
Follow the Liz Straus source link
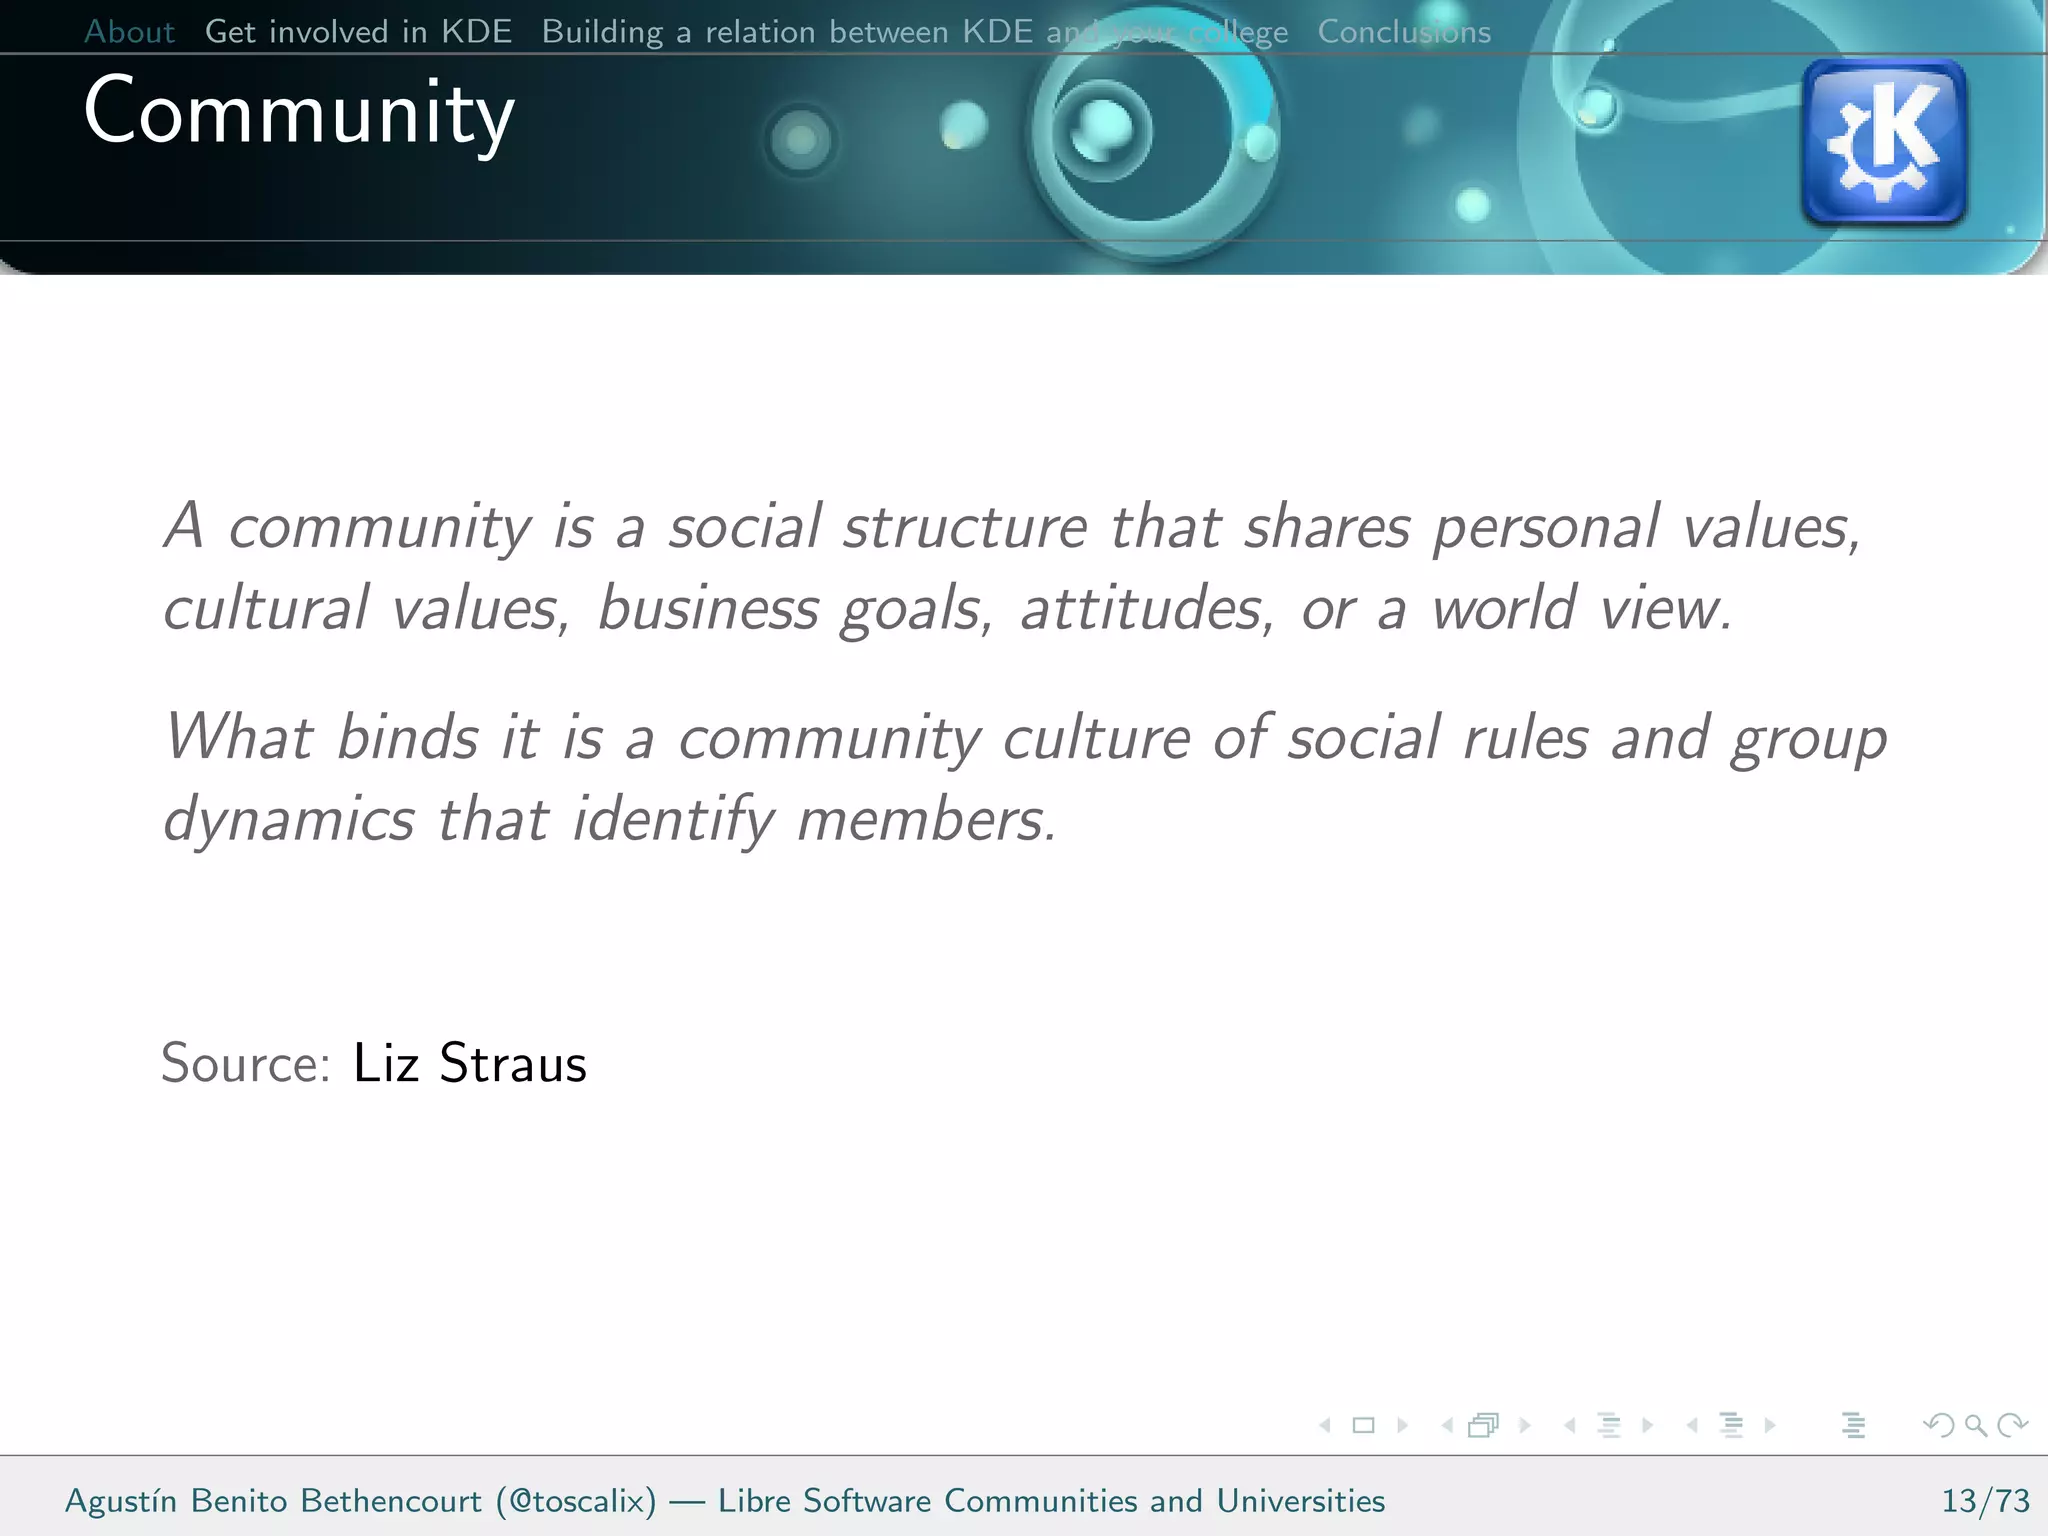[470, 1062]
